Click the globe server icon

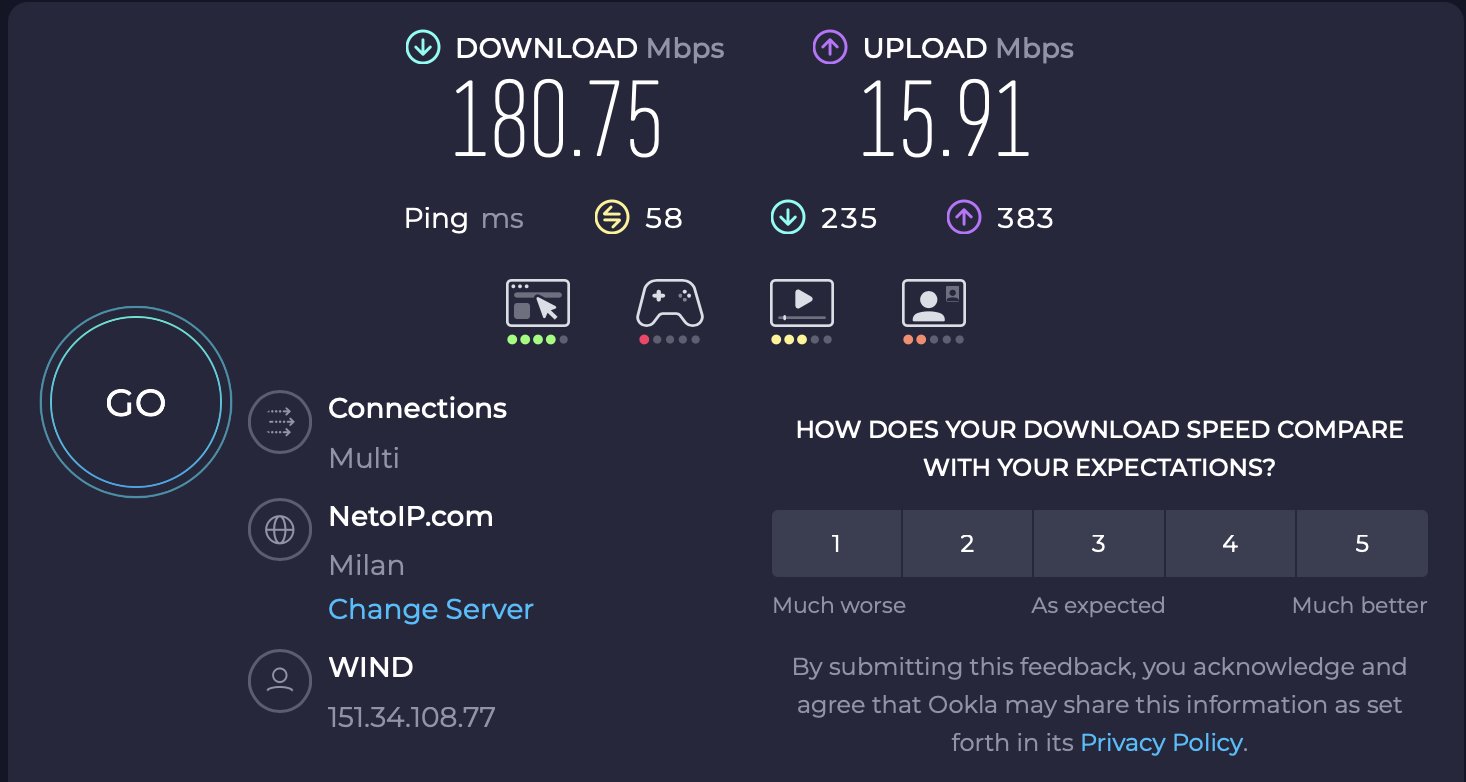click(280, 530)
